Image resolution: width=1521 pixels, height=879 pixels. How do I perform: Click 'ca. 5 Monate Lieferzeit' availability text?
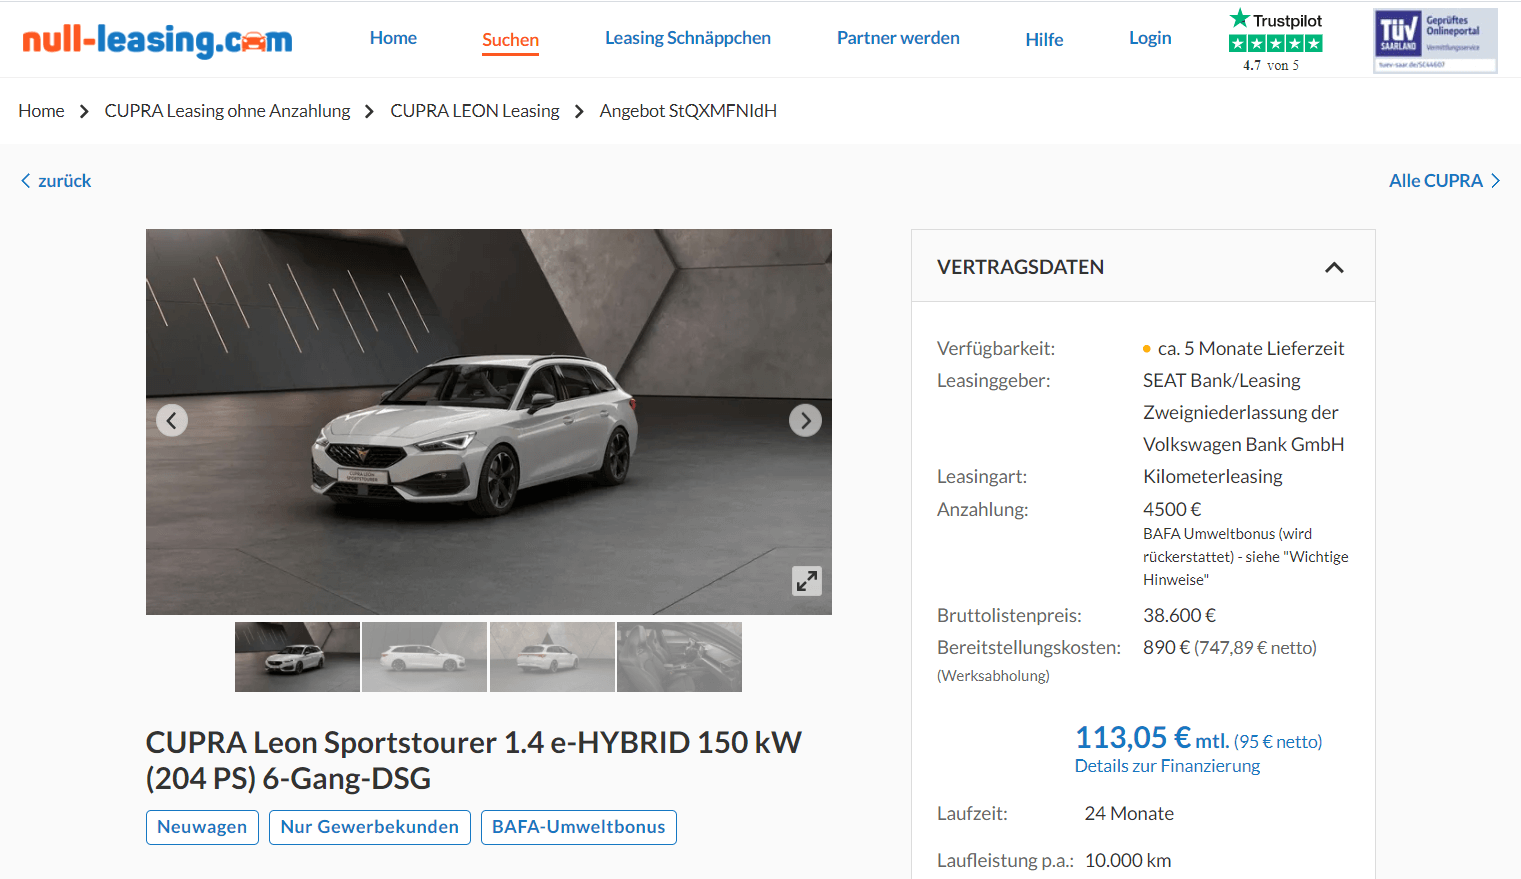coord(1251,349)
